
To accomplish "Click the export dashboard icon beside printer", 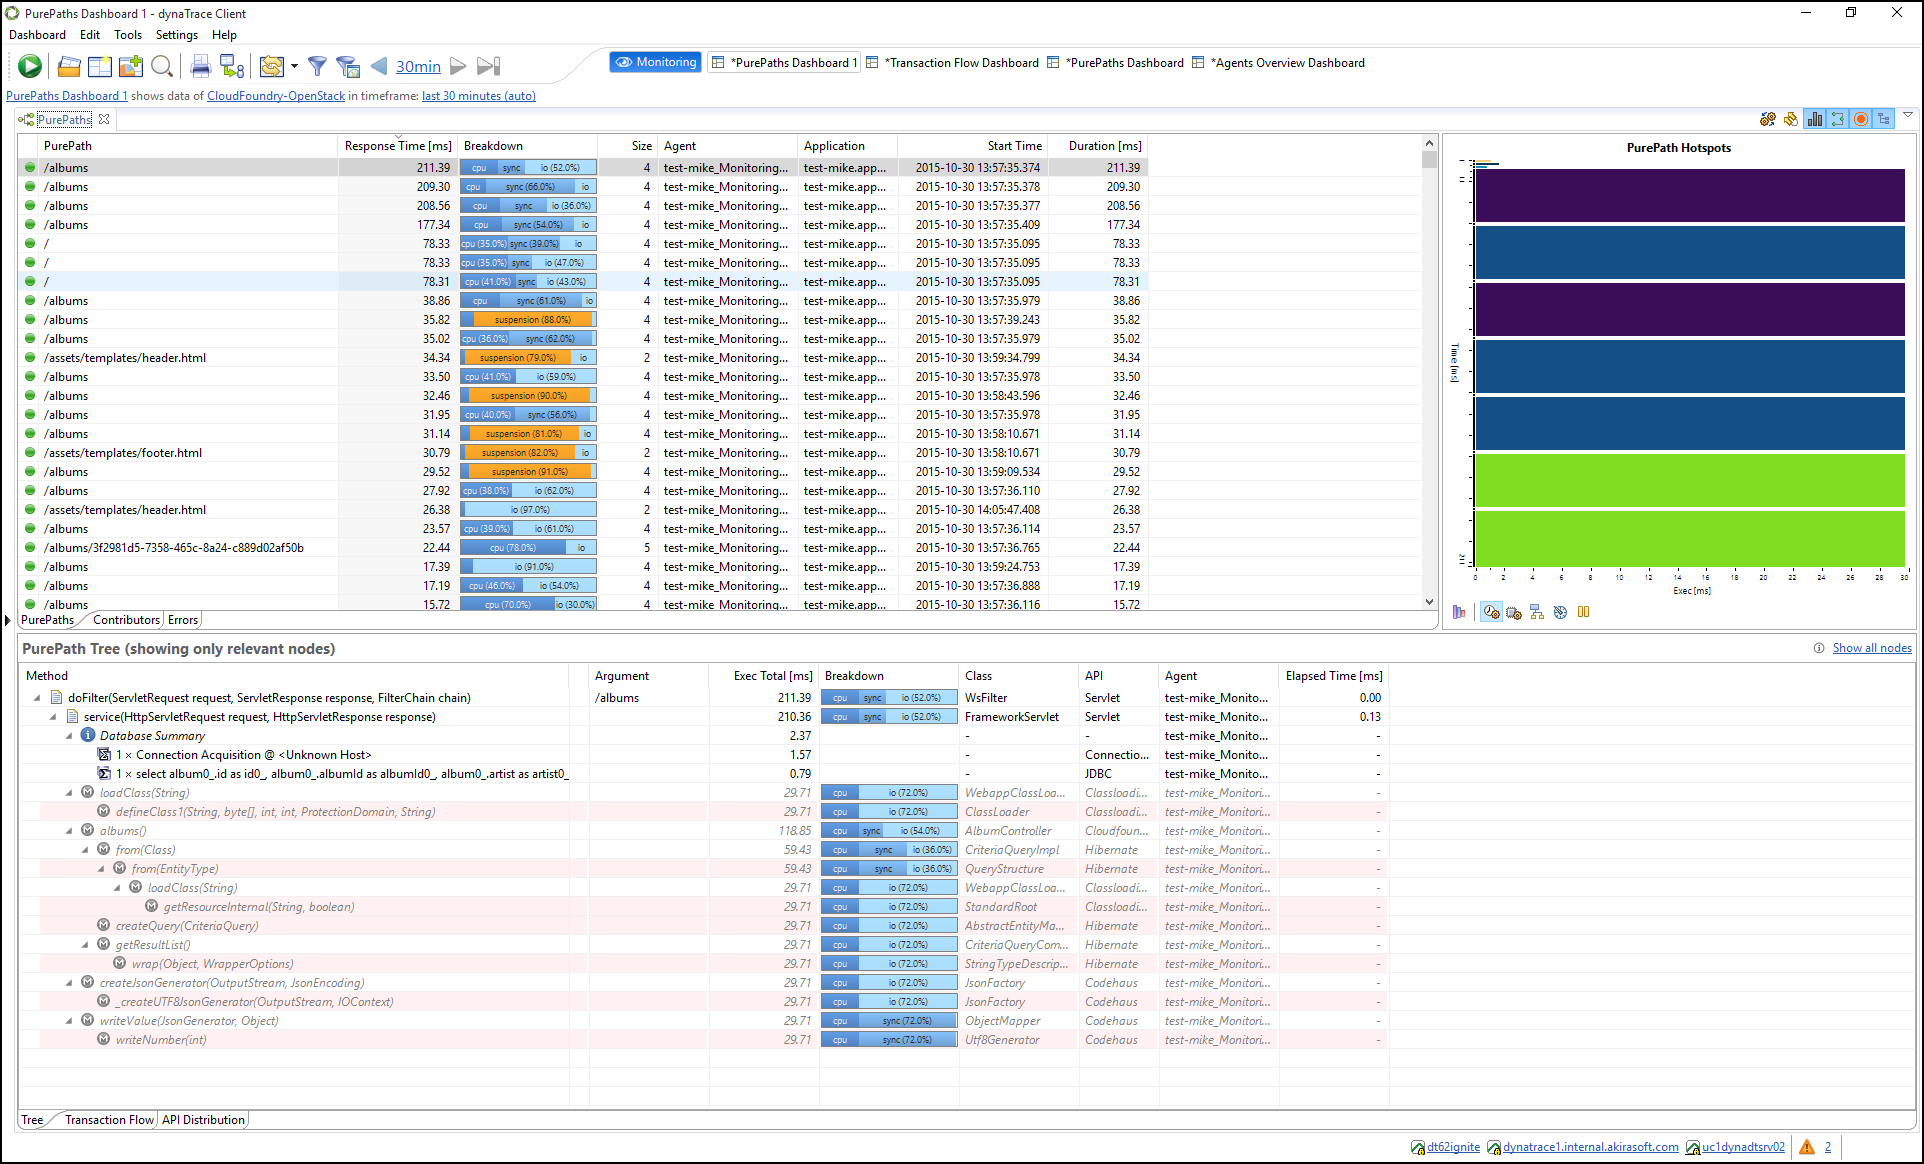I will [232, 67].
